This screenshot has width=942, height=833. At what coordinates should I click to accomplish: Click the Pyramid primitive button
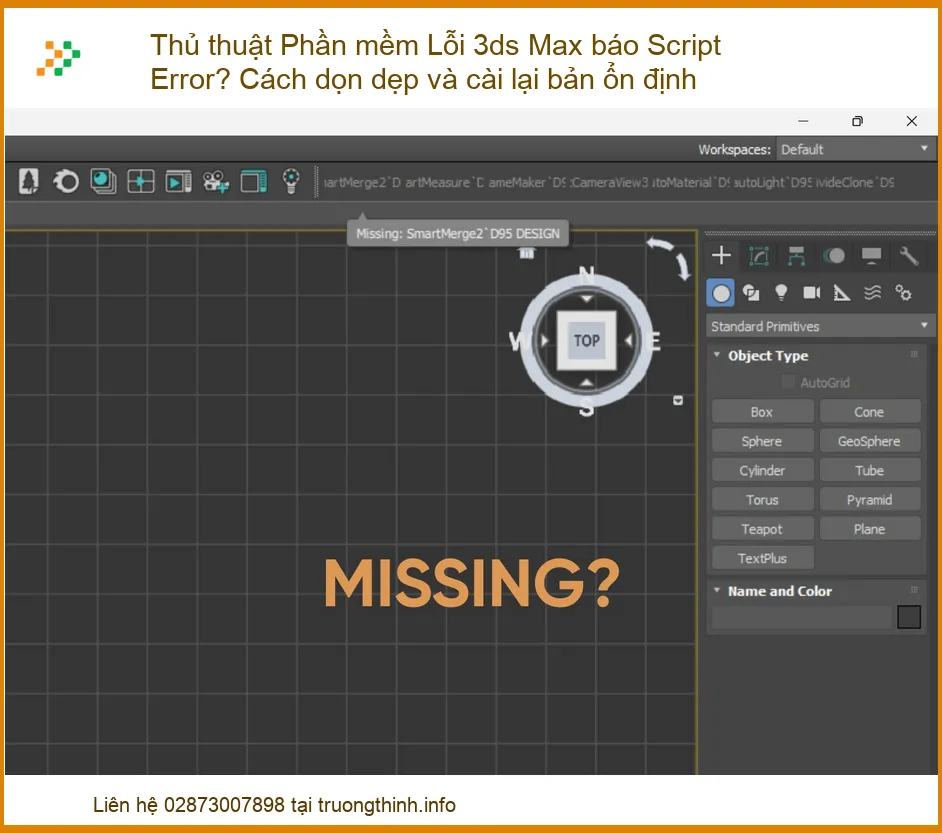870,500
